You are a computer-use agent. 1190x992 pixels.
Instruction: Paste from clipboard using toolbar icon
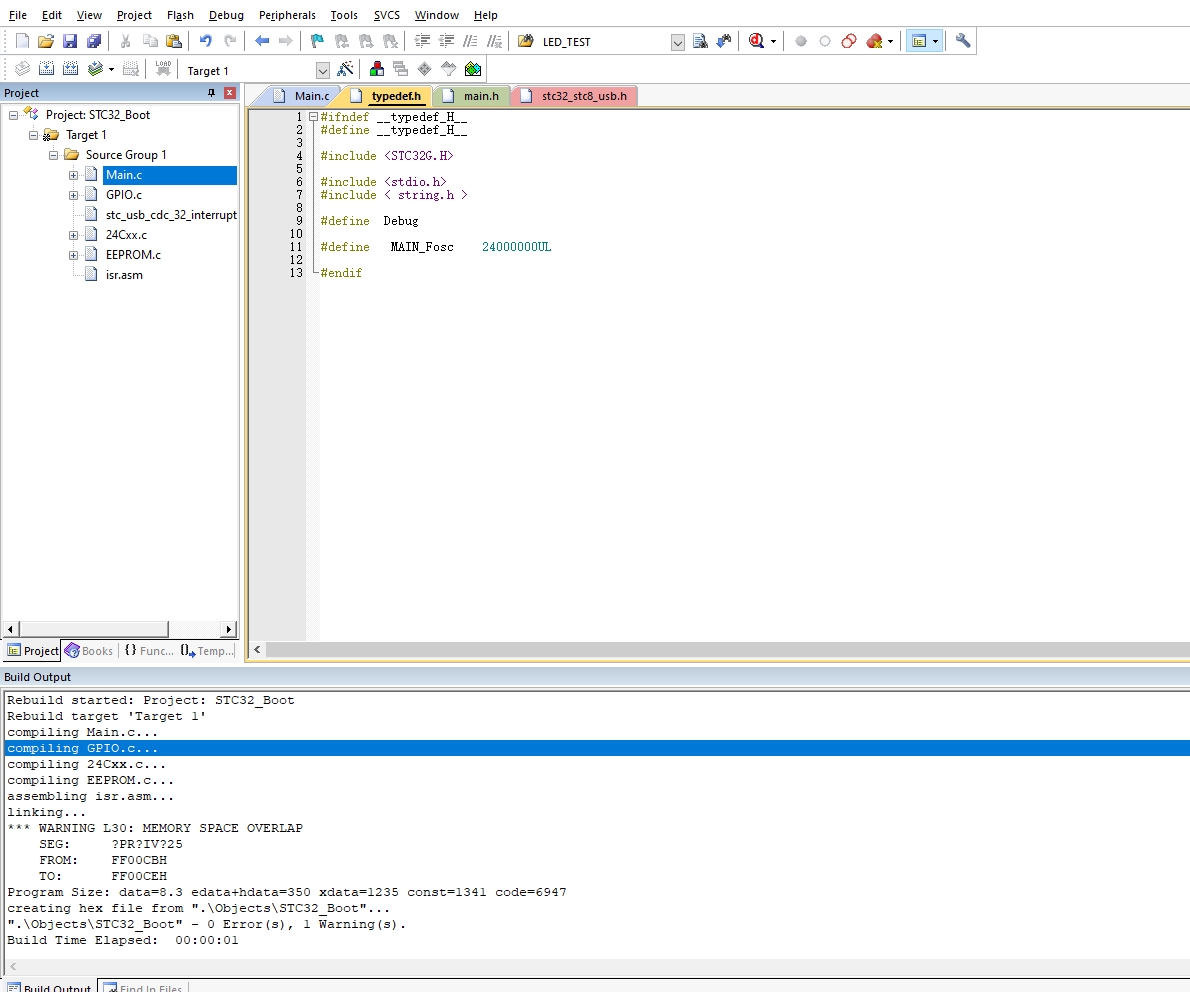click(174, 41)
